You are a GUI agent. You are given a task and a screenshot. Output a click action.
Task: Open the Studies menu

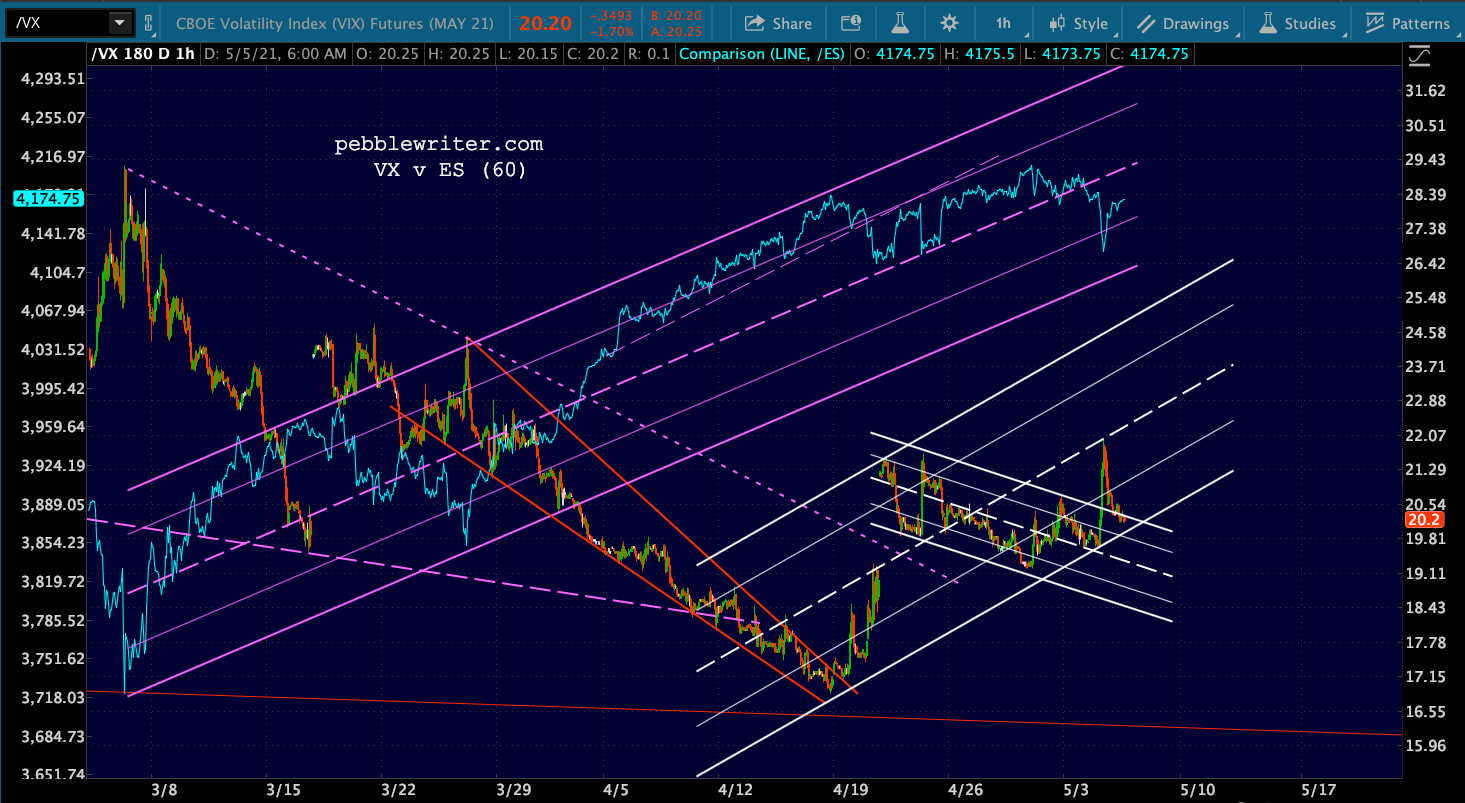click(1297, 23)
